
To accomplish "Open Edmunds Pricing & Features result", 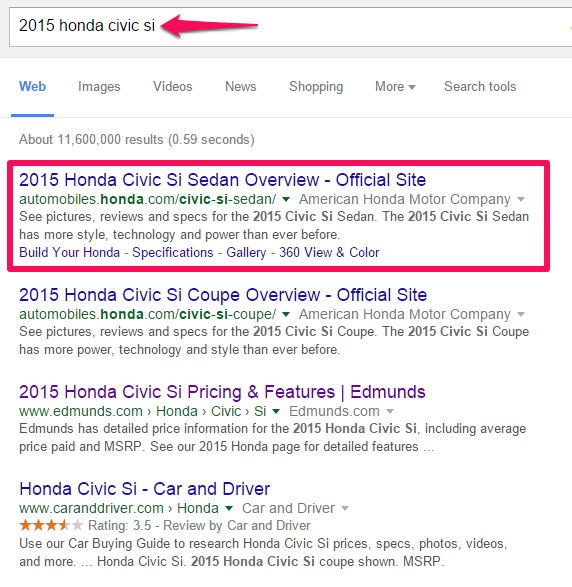I will pyautogui.click(x=222, y=392).
